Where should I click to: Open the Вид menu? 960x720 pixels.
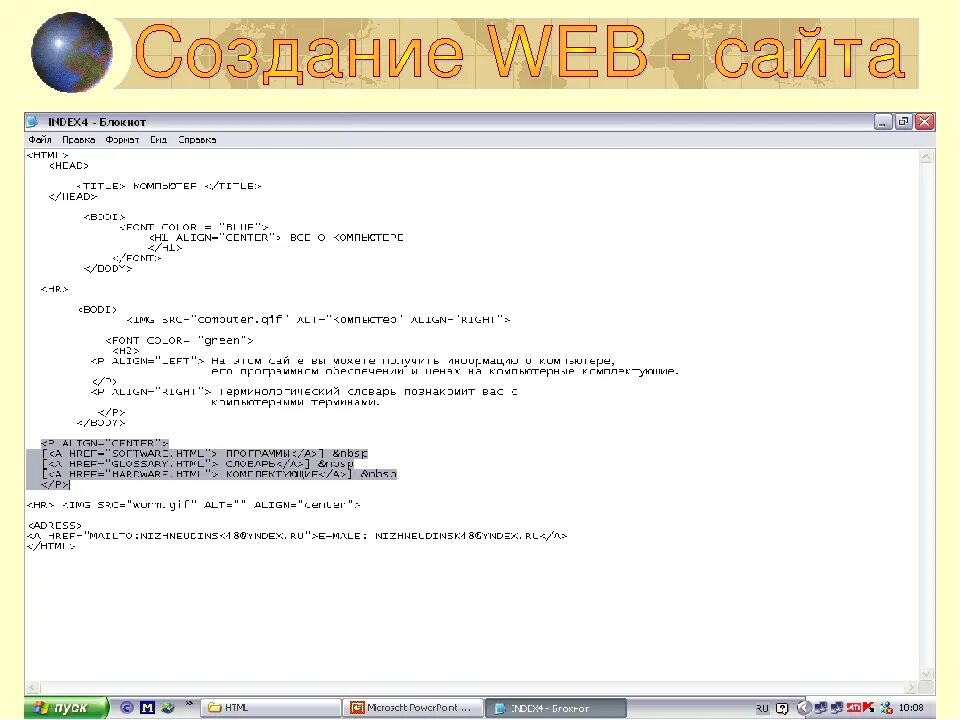coord(158,140)
